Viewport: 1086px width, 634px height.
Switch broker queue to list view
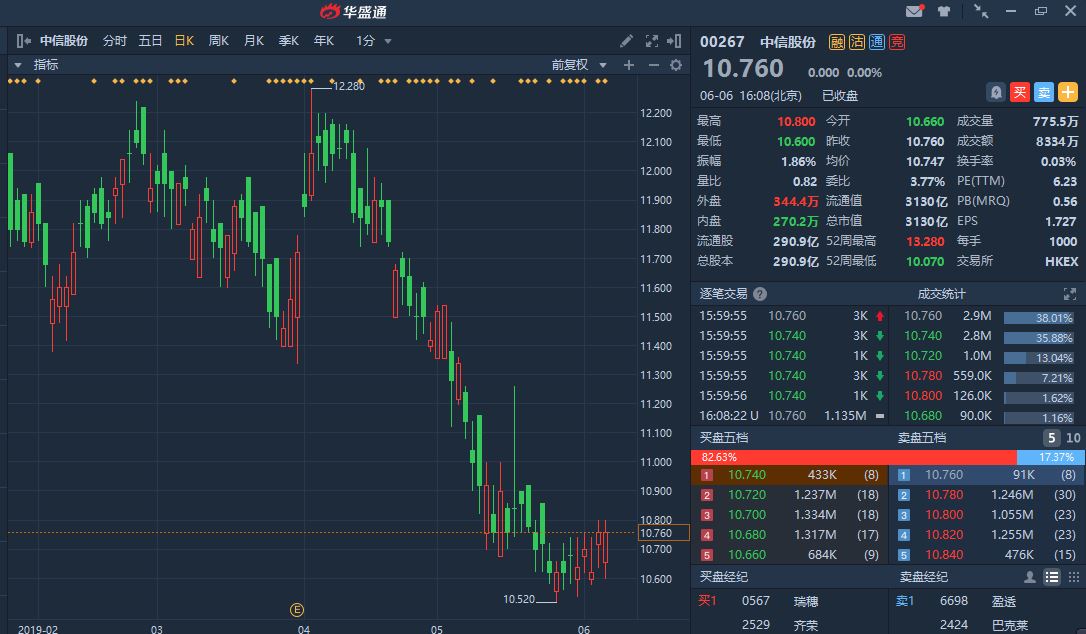[1051, 576]
